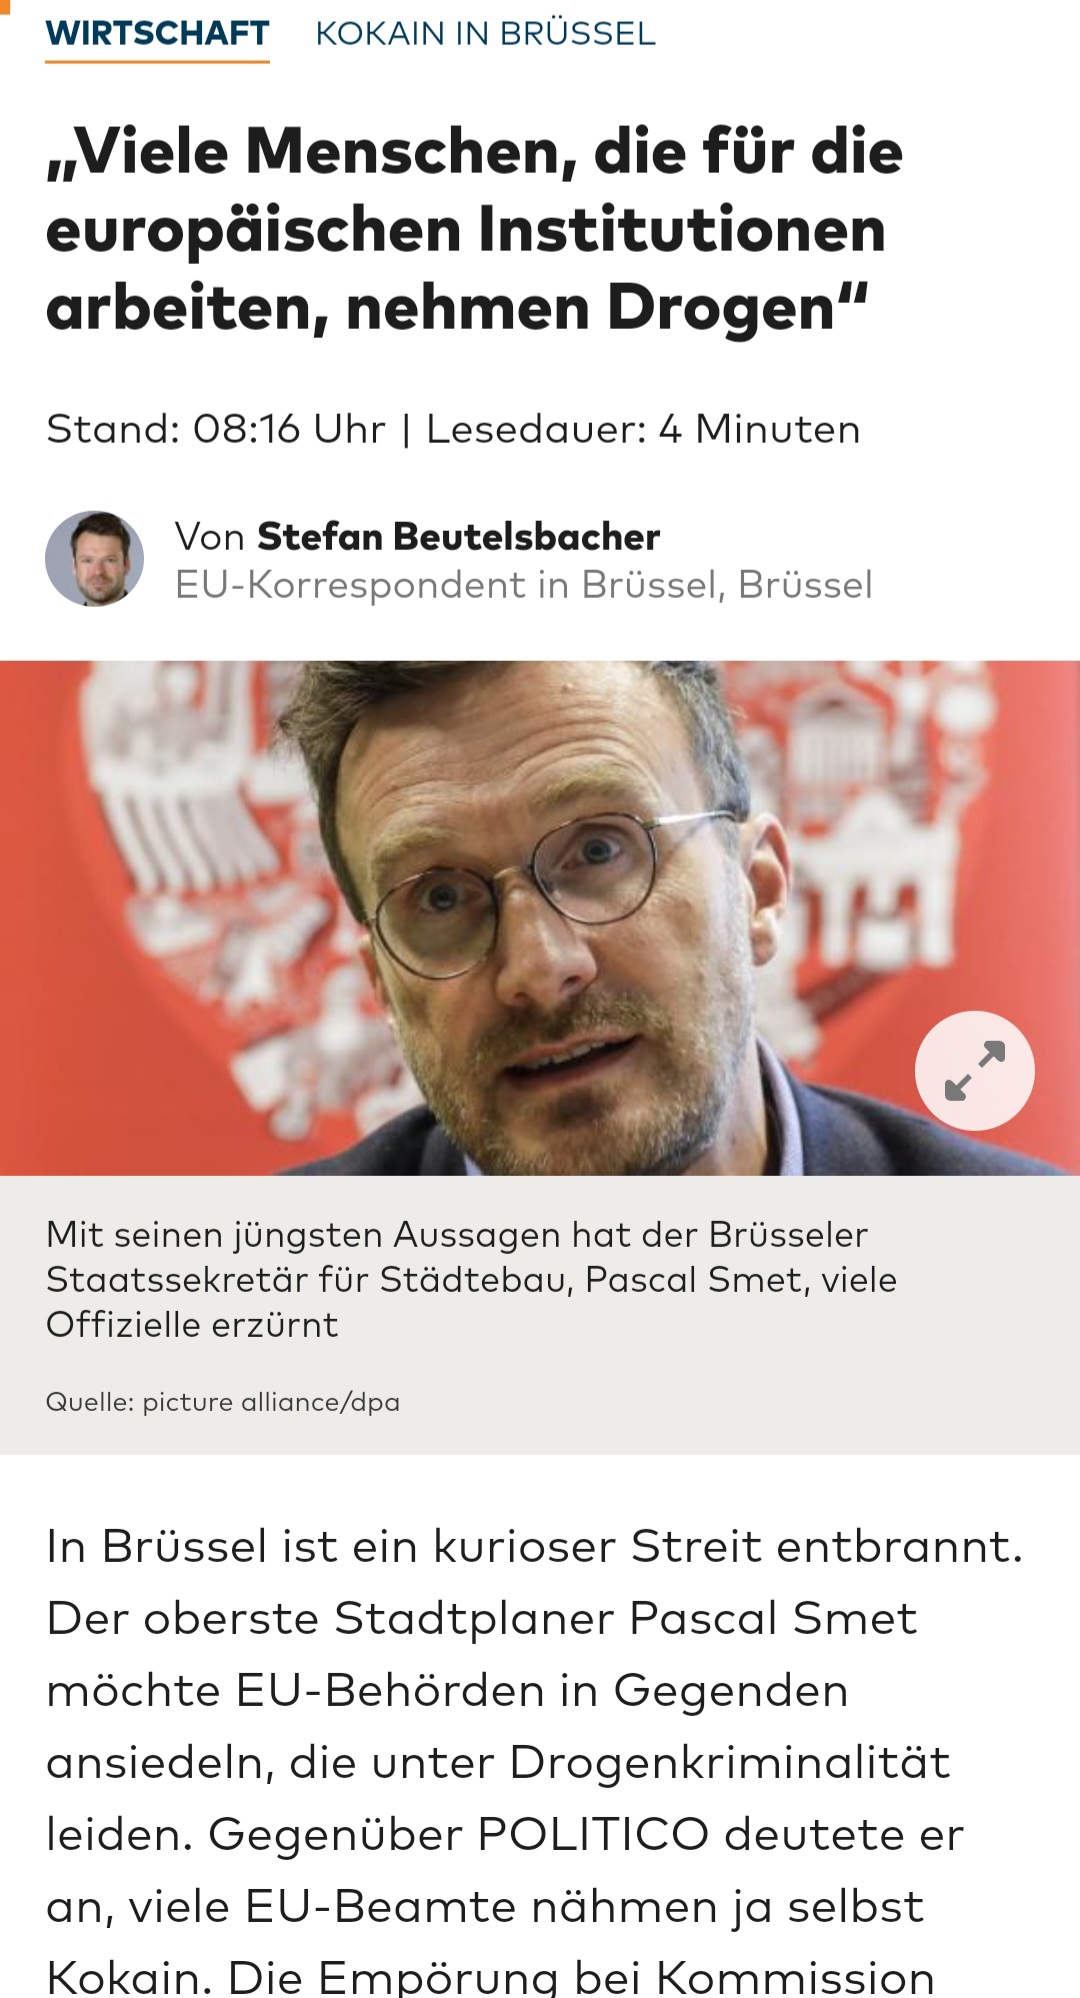The image size is (1080, 1998).
Task: Tap the first article paragraph about Brüssel
Action: pos(535,1760)
